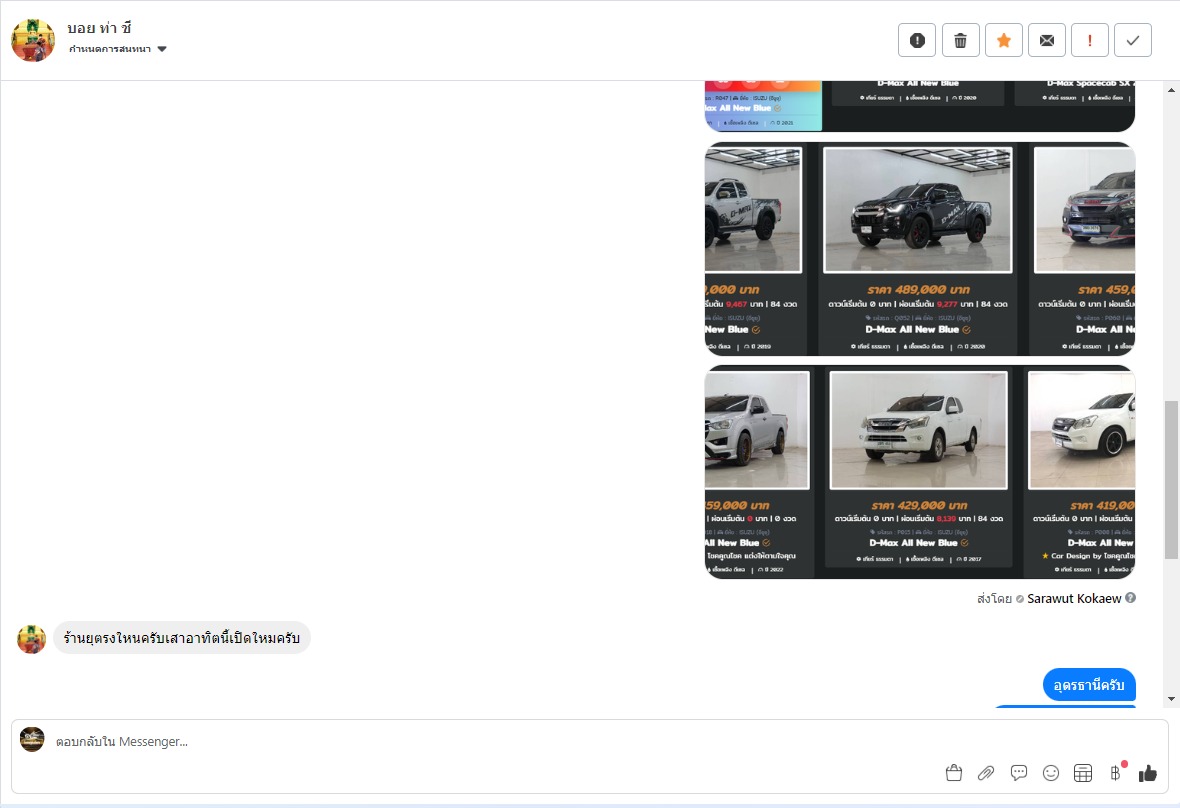Open the appointment calendar icon
1180x808 pixels.
coord(1082,772)
